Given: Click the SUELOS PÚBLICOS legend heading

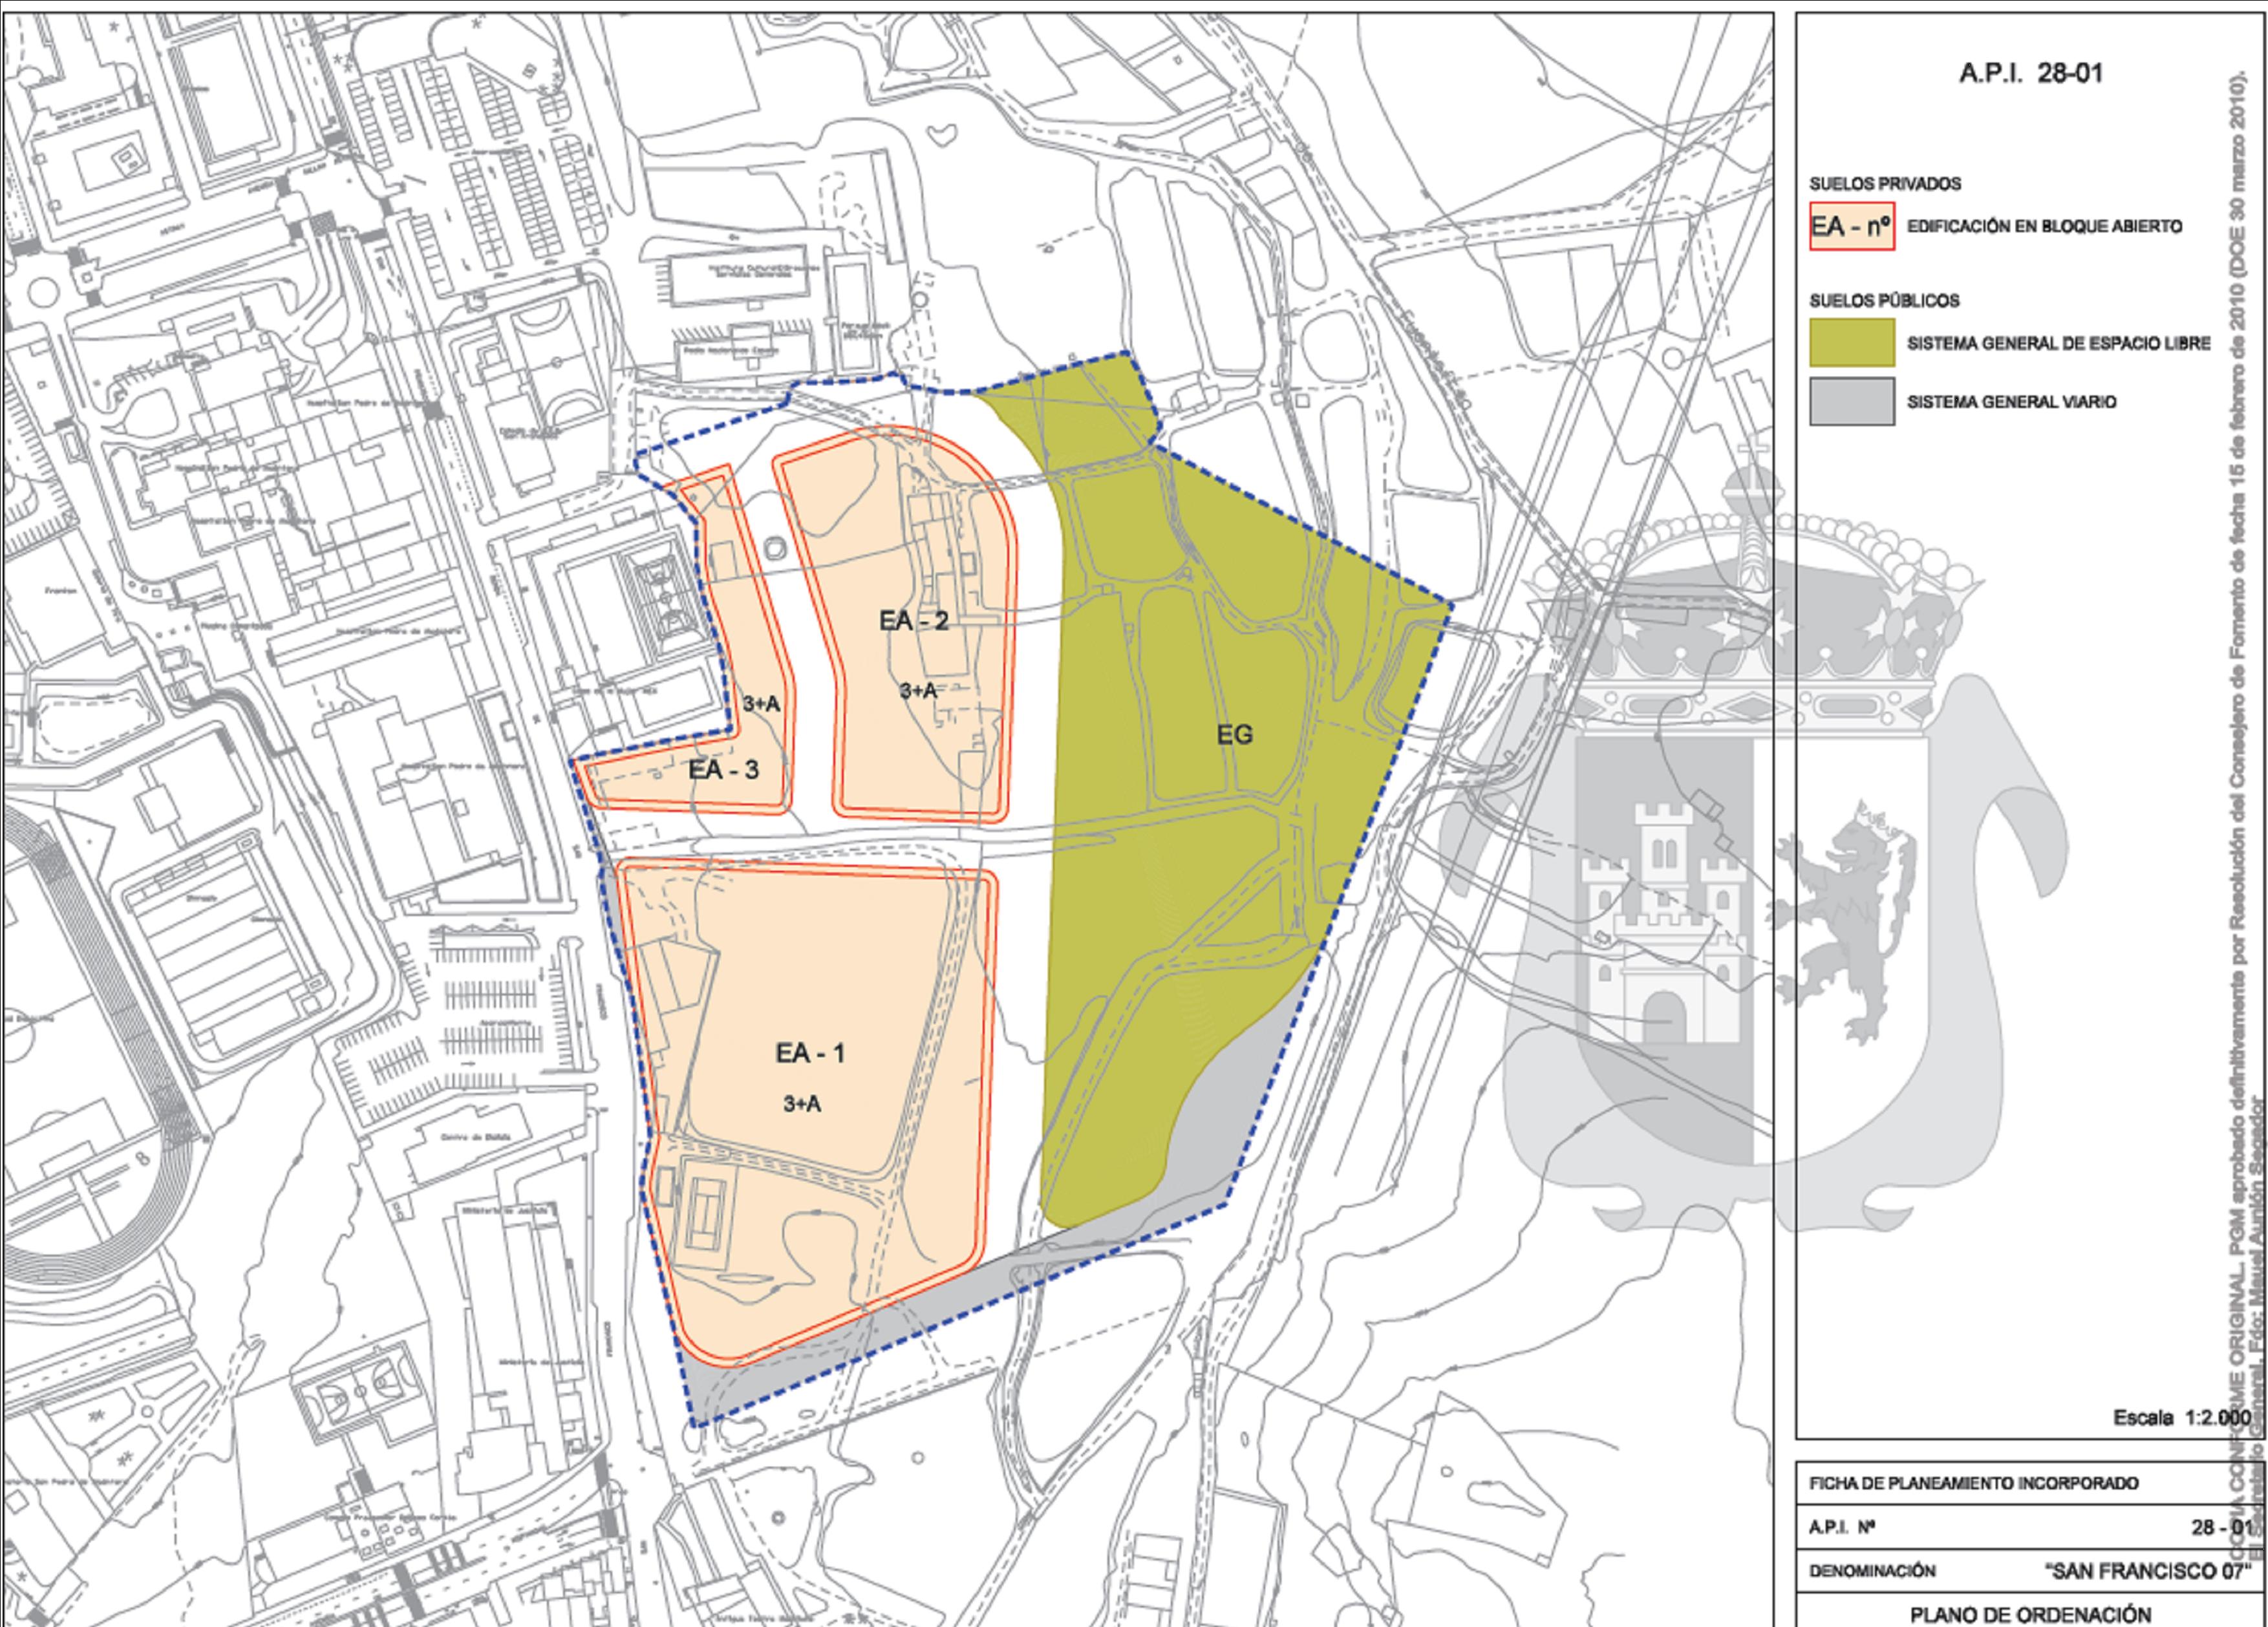Looking at the screenshot, I should [1884, 301].
